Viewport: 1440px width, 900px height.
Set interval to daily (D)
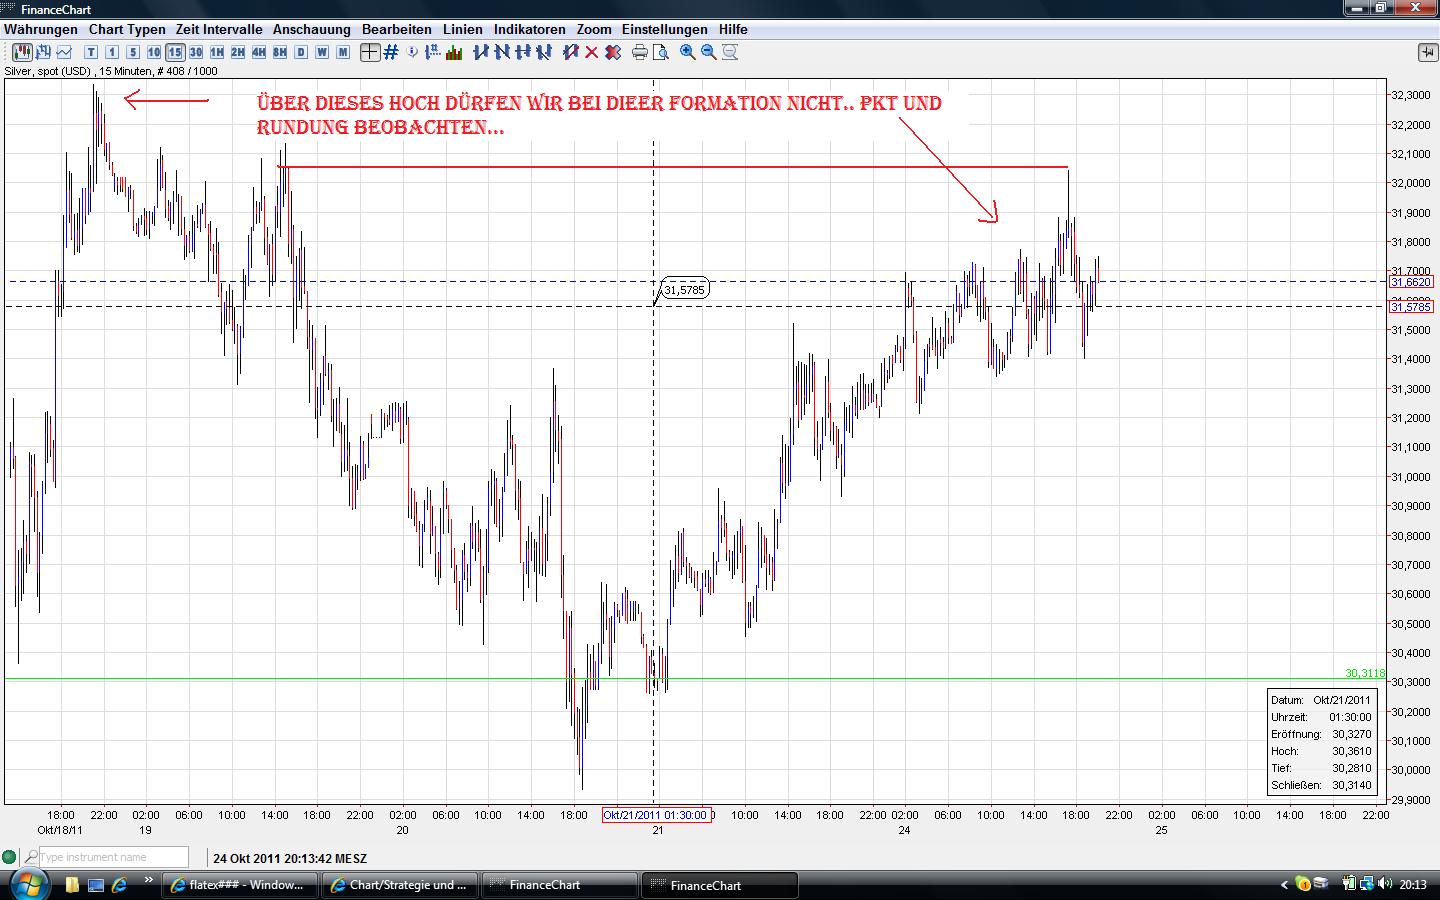[x=301, y=52]
